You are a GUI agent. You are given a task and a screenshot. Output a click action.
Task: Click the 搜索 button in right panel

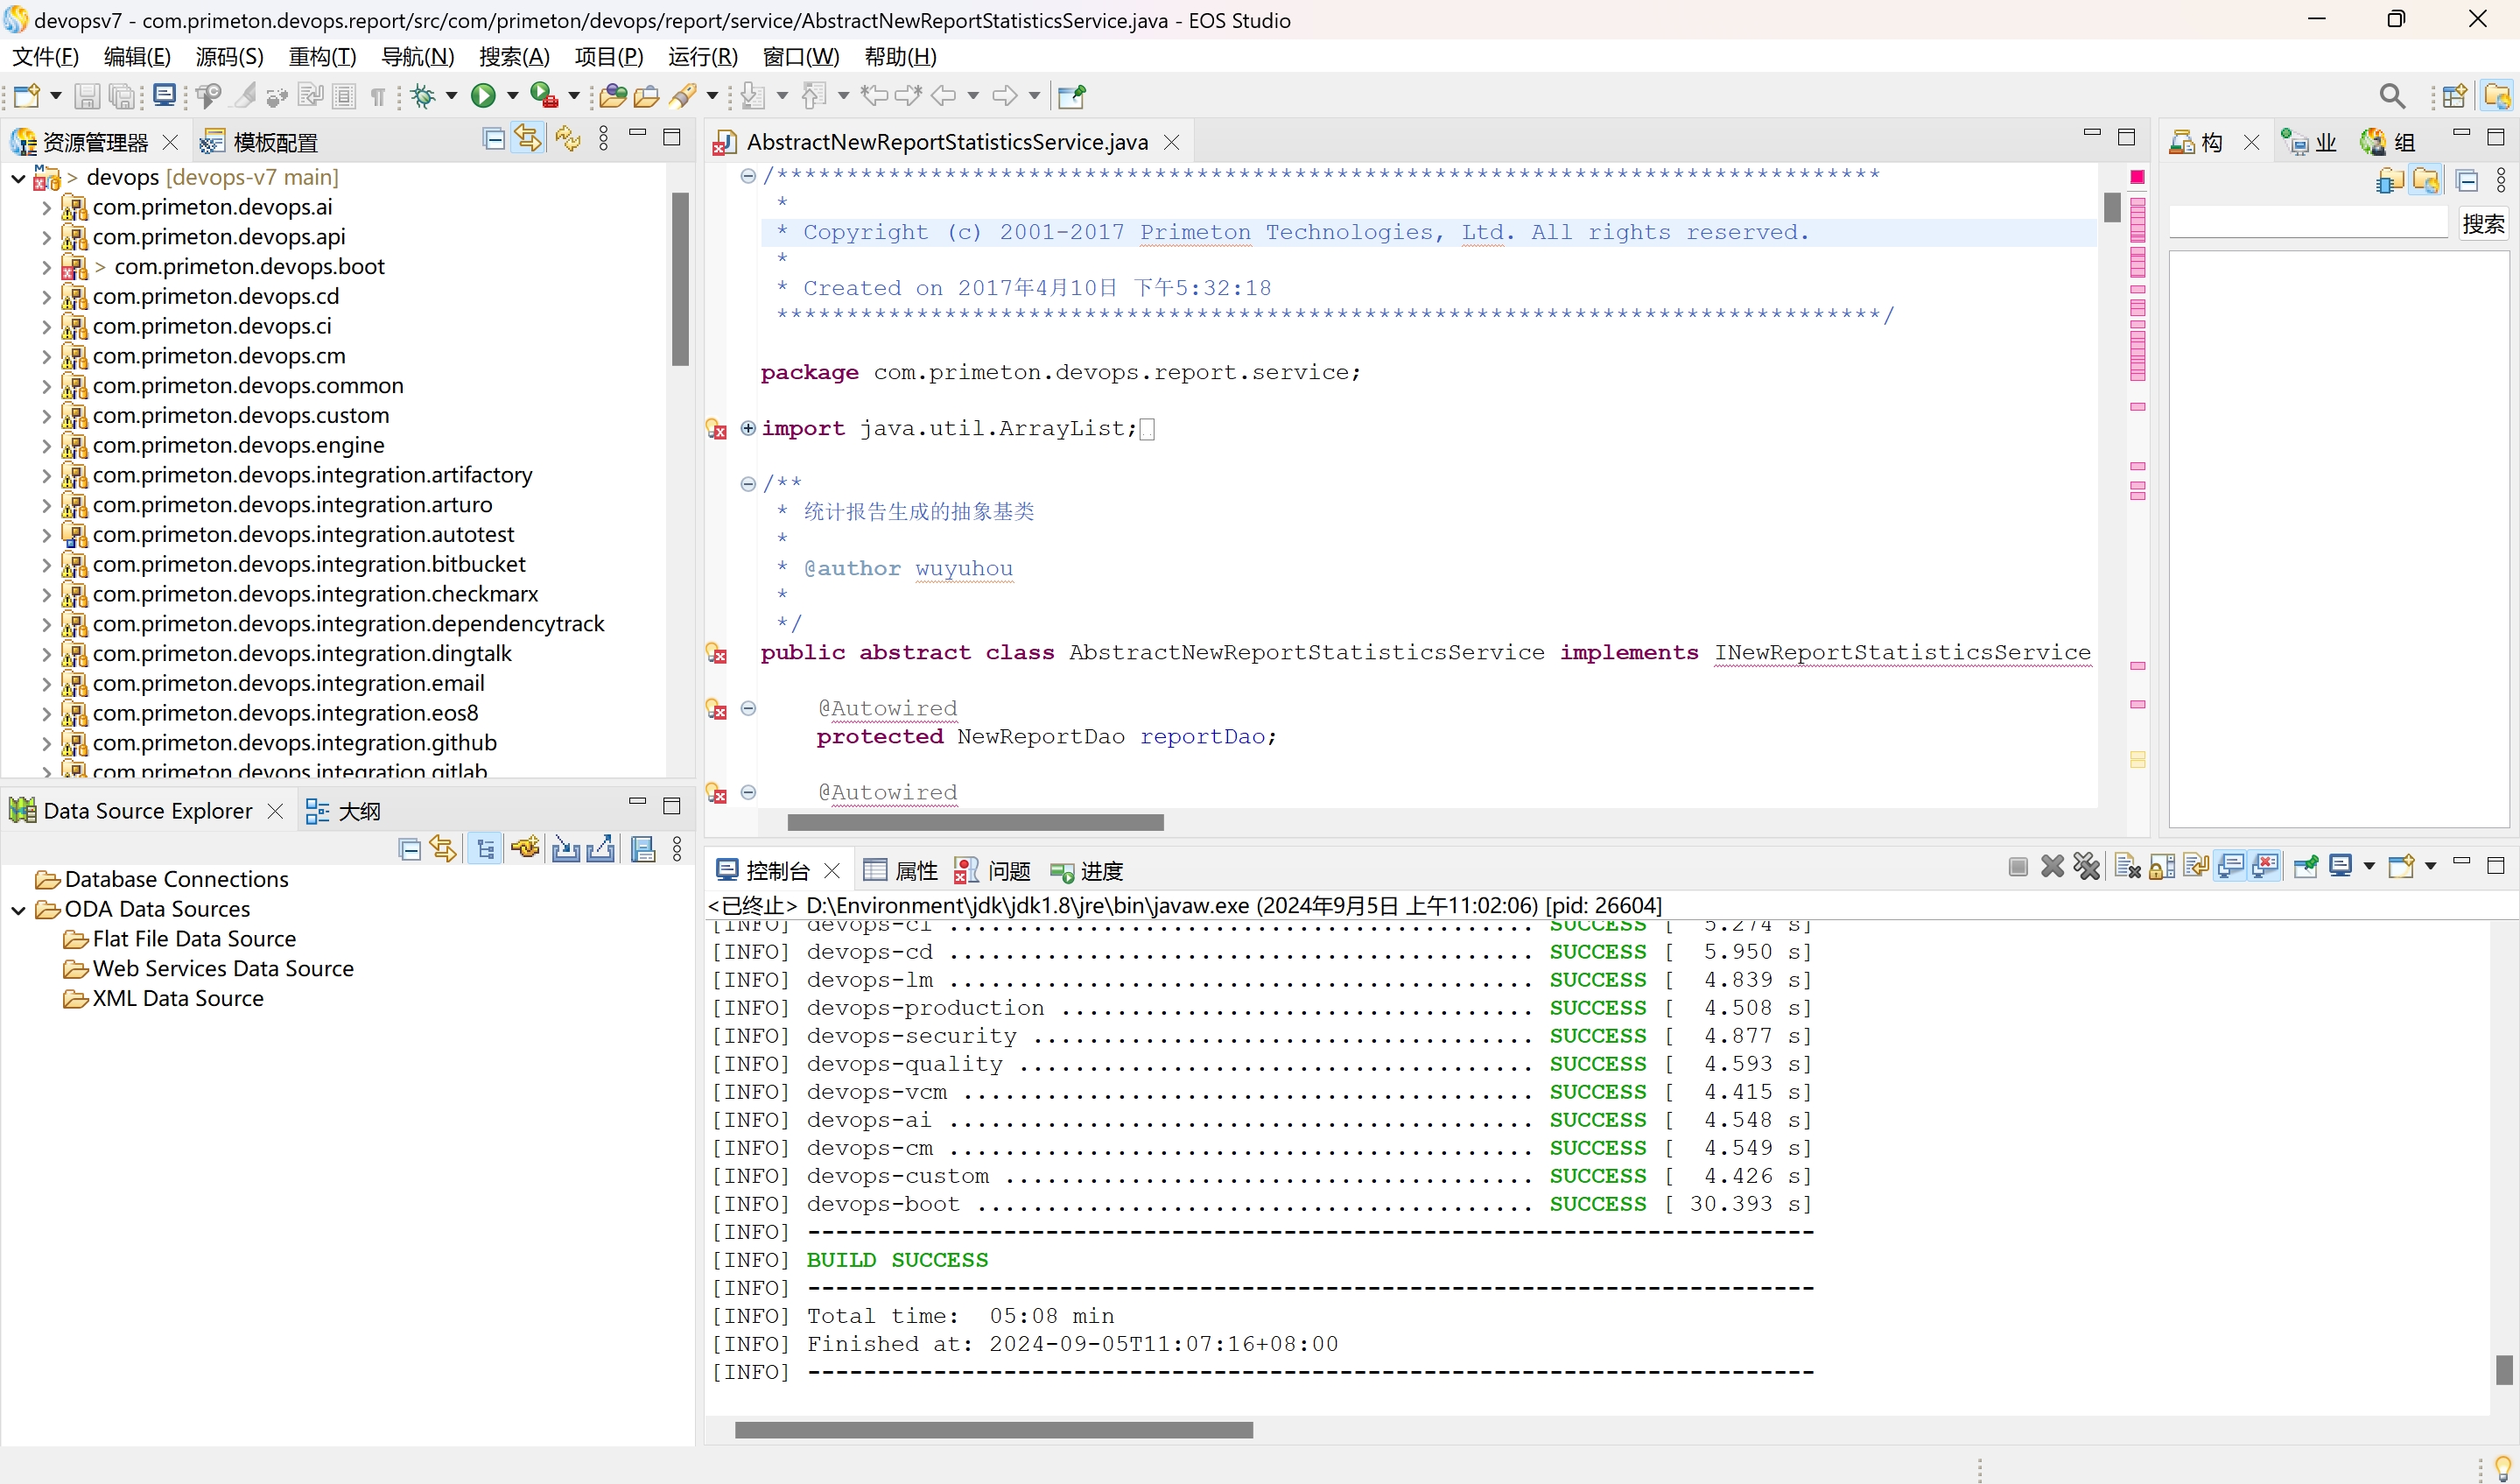2482,223
